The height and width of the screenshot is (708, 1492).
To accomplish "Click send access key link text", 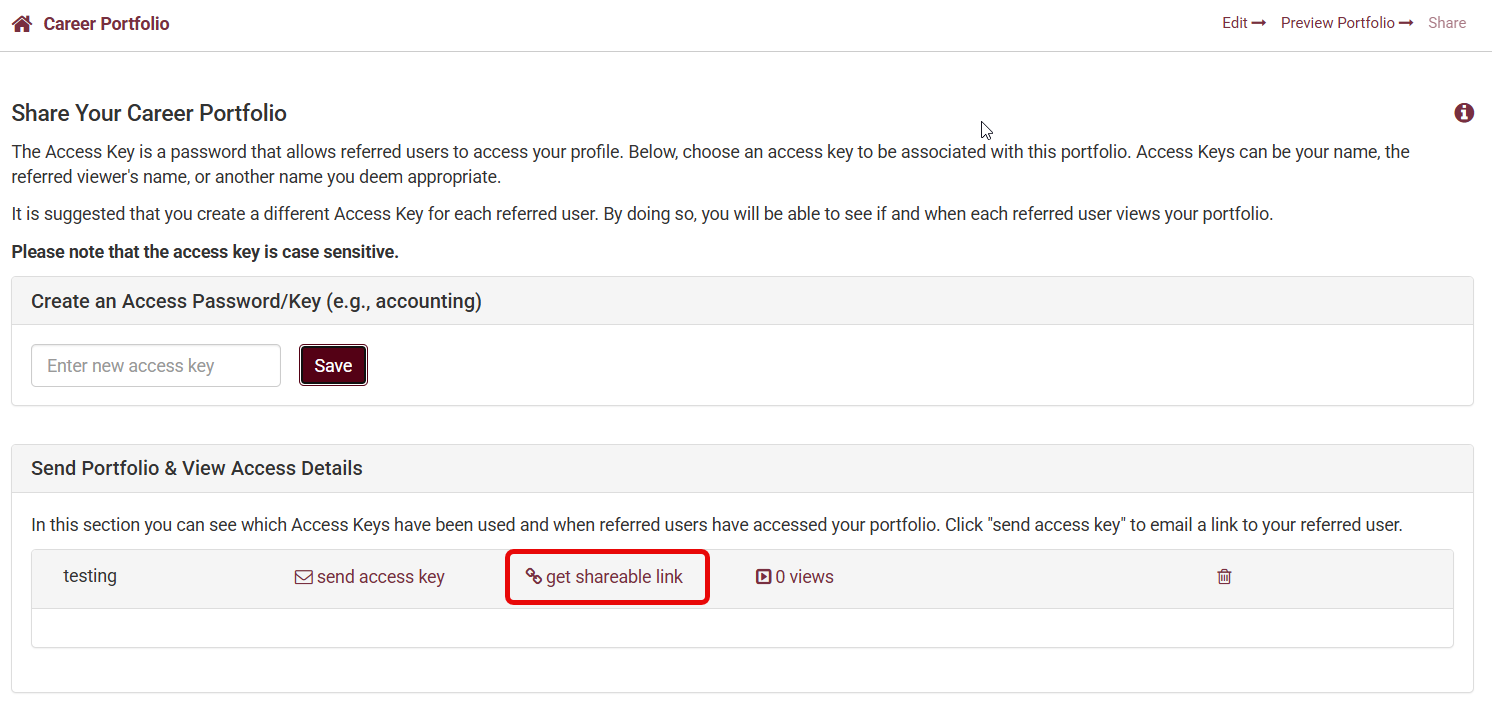I will click(x=380, y=577).
